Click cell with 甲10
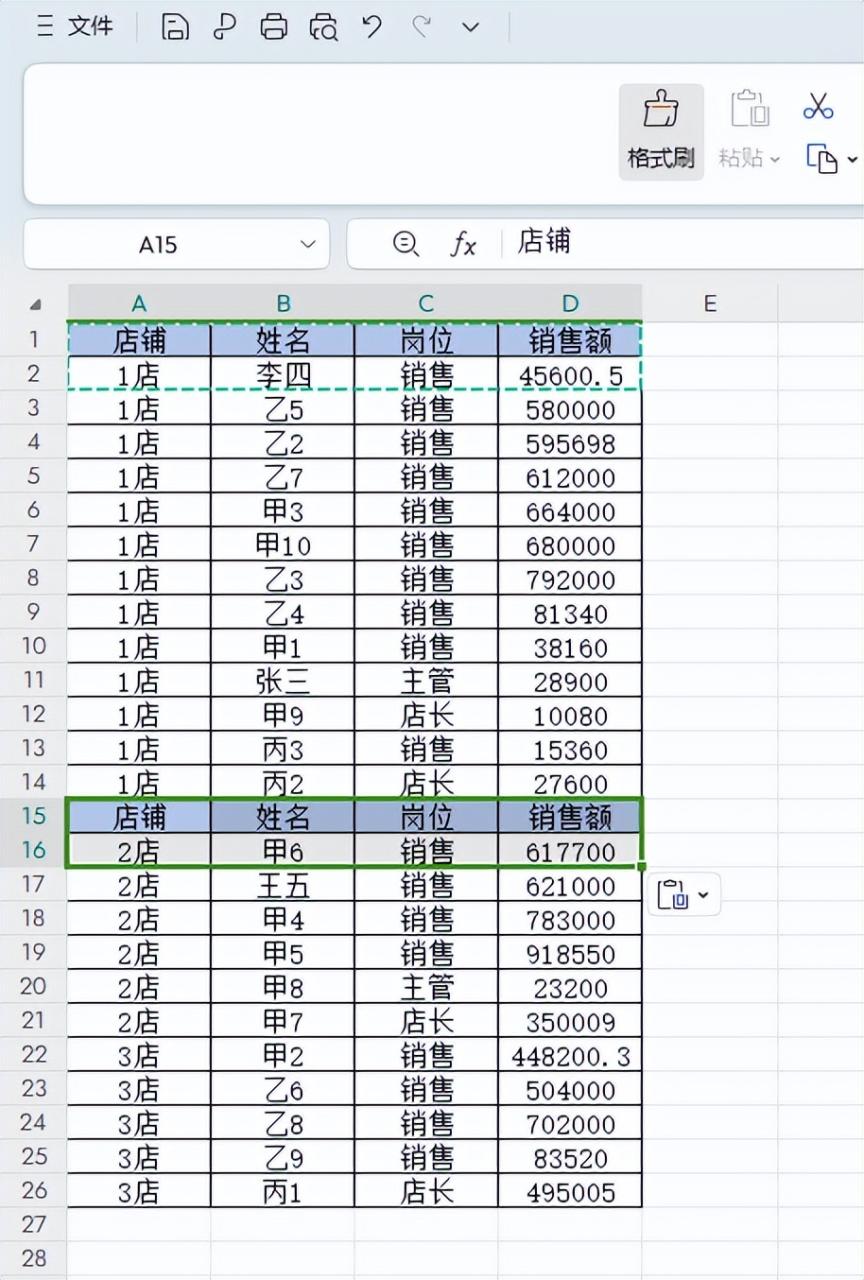 [x=283, y=545]
